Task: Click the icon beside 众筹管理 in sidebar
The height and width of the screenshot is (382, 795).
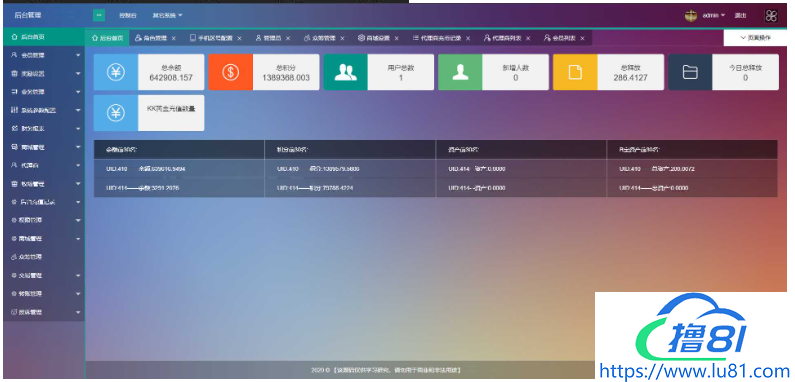Action: click(14, 257)
